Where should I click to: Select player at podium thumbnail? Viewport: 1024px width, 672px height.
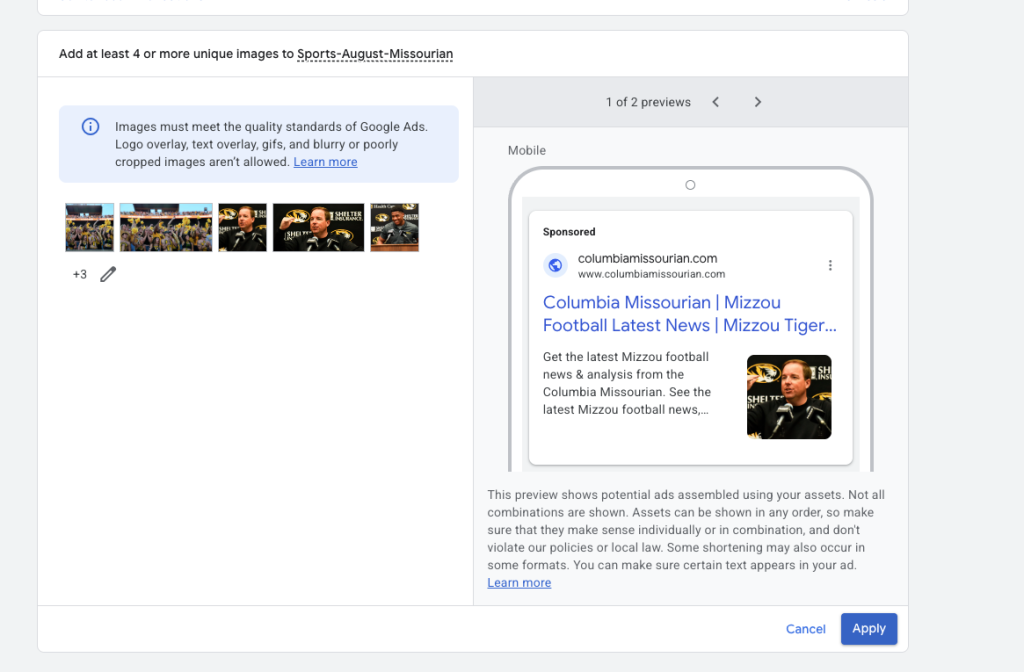[x=394, y=227]
